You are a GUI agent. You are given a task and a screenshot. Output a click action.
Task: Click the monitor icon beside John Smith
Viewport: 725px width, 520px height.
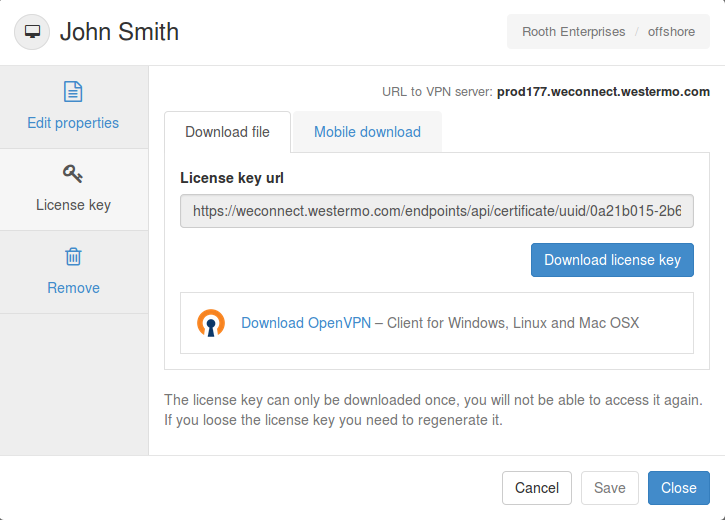coord(33,31)
